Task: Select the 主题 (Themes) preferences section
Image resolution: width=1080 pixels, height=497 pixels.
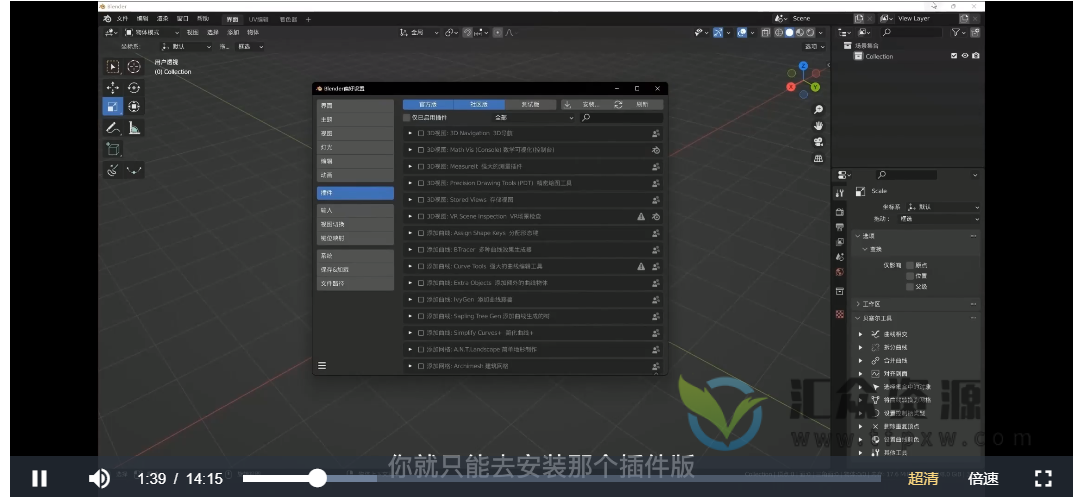Action: 355,120
